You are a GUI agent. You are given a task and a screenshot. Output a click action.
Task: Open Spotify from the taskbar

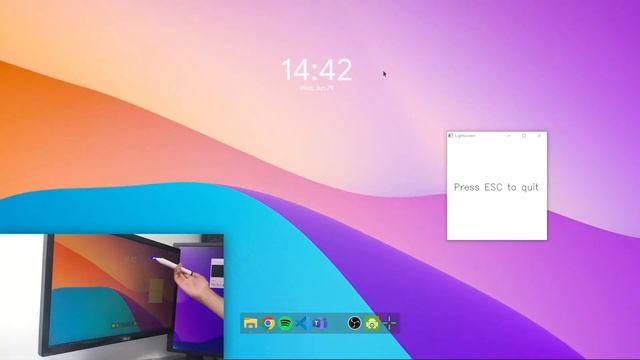[x=285, y=323]
